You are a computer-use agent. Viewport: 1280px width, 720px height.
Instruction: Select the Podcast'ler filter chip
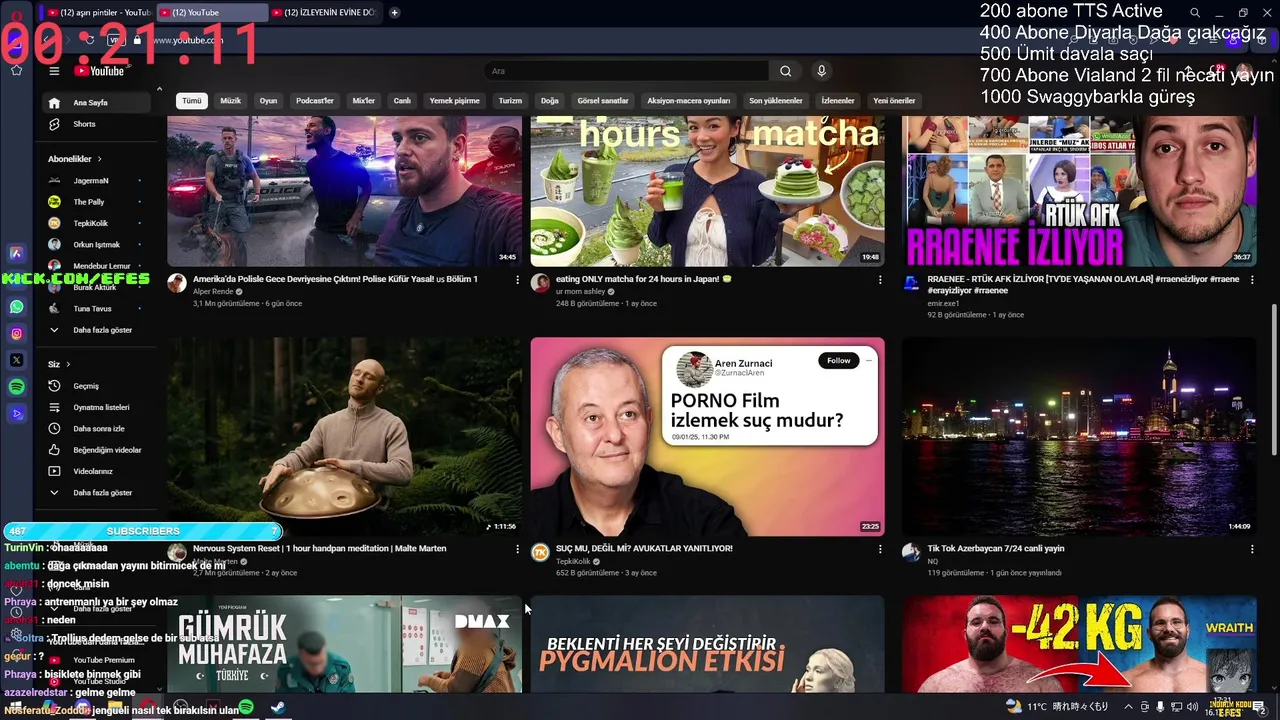315,101
